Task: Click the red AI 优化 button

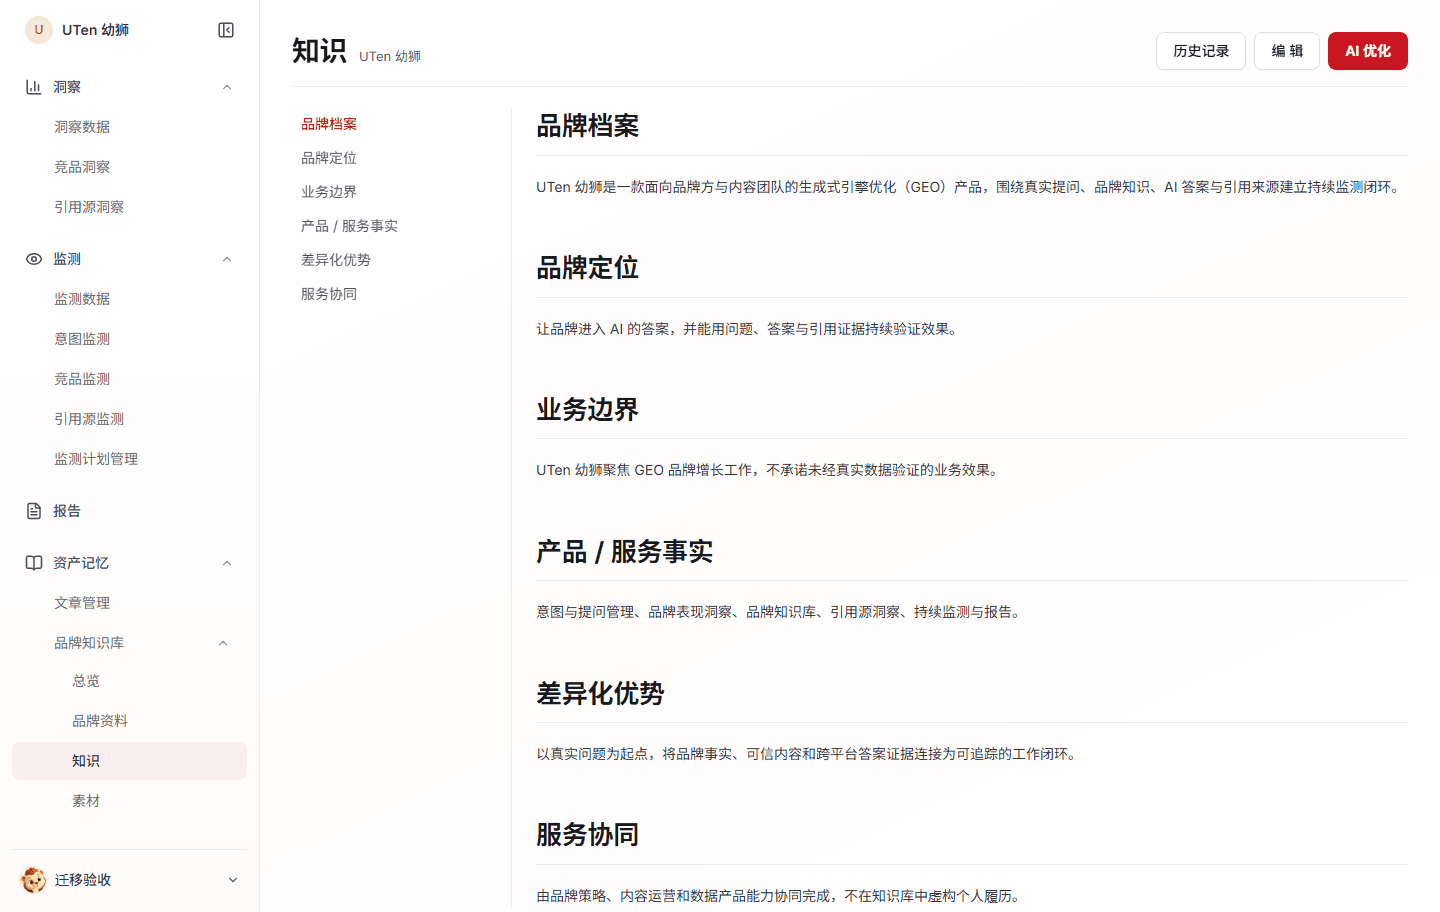Action: [1368, 51]
